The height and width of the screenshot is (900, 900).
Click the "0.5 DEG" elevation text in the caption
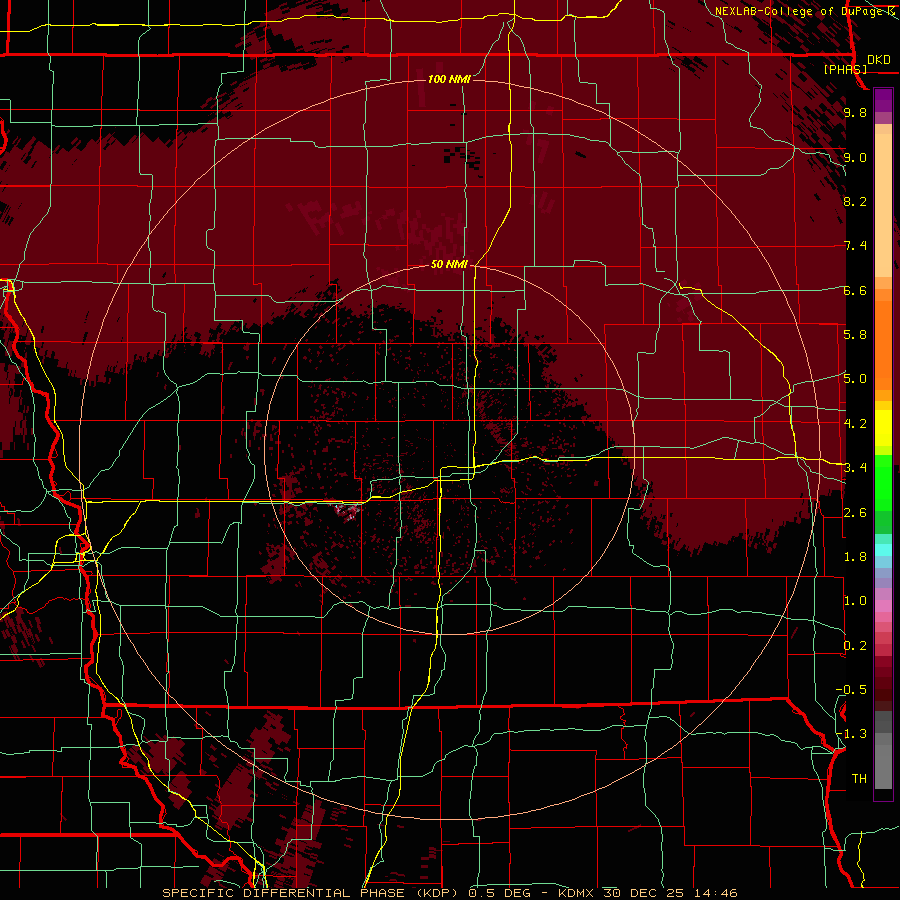[x=499, y=893]
